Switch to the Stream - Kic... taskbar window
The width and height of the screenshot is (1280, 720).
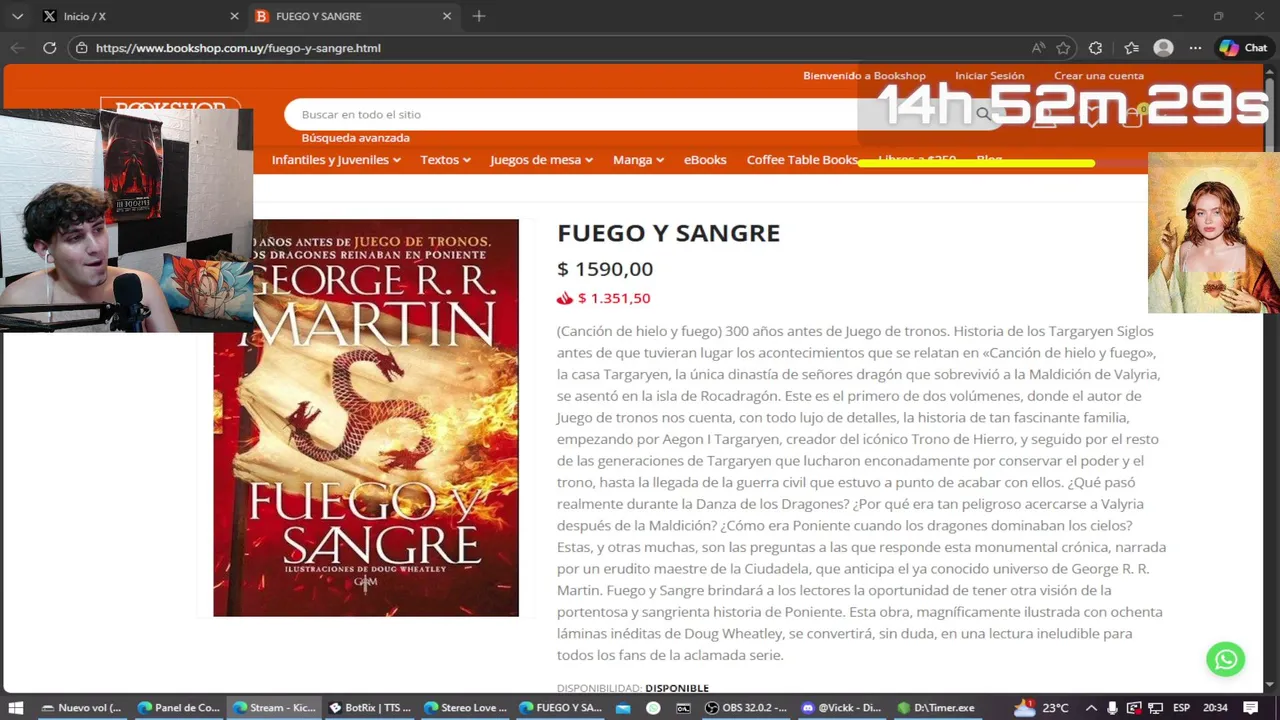click(274, 708)
